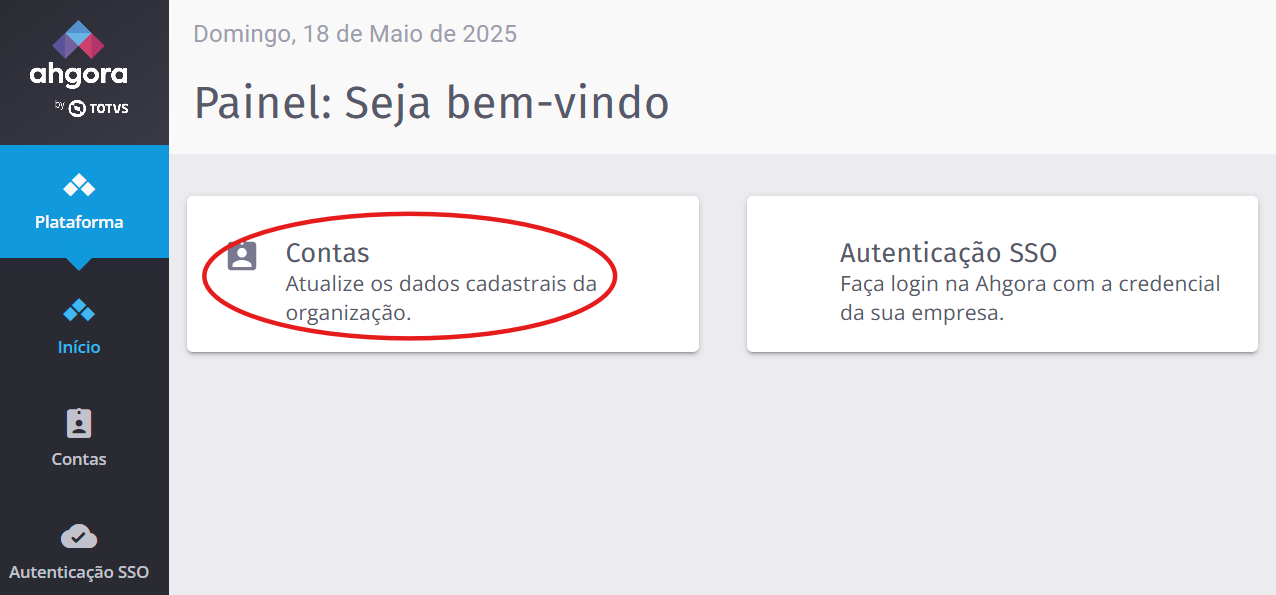Screen dimensions: 1276x595
Task: Open the Contas card title
Action: (x=327, y=253)
